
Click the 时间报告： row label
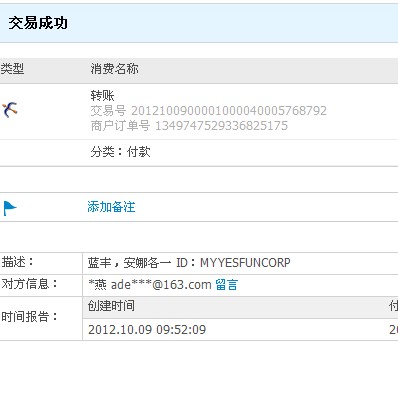(x=29, y=317)
